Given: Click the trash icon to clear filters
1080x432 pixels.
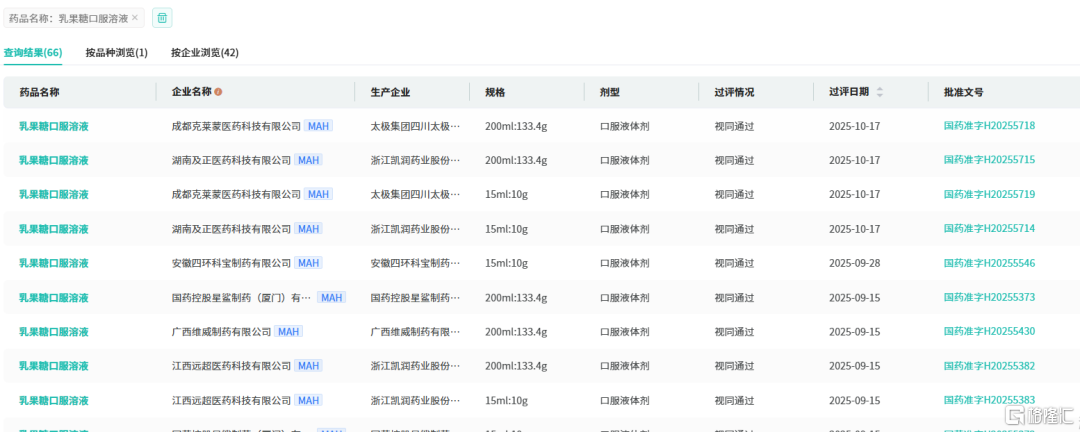Looking at the screenshot, I should (x=162, y=18).
